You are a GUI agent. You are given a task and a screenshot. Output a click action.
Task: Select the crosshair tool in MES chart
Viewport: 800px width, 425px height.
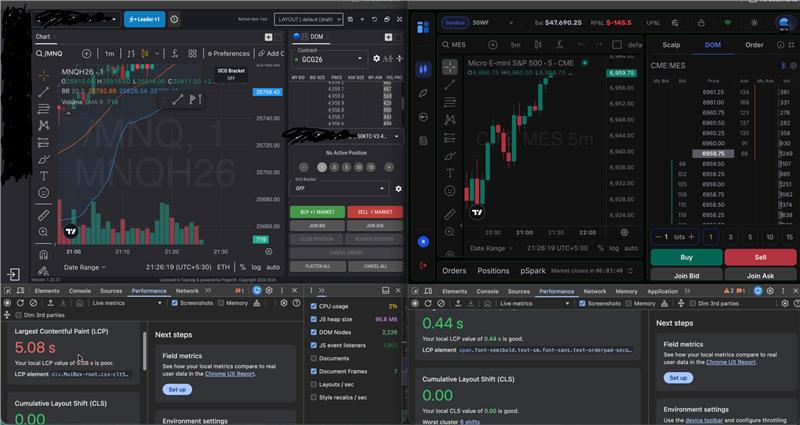coord(450,67)
